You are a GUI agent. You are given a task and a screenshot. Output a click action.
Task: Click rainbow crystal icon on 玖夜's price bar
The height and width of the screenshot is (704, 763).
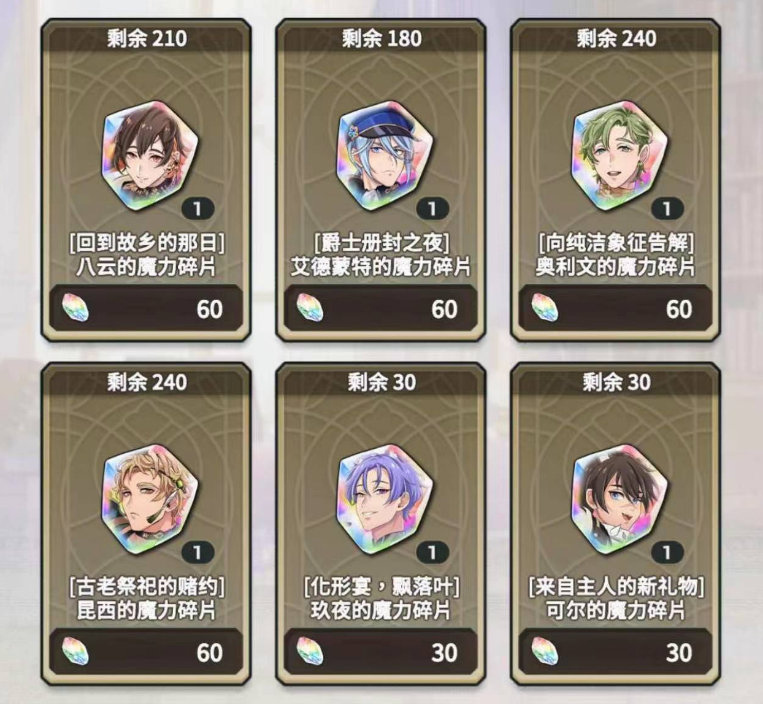[310, 651]
